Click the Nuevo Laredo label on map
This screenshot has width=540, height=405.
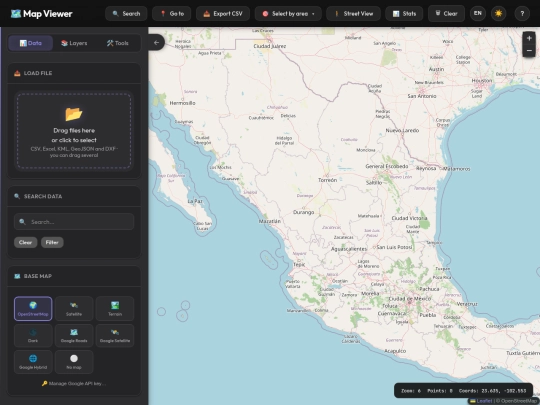(x=402, y=131)
